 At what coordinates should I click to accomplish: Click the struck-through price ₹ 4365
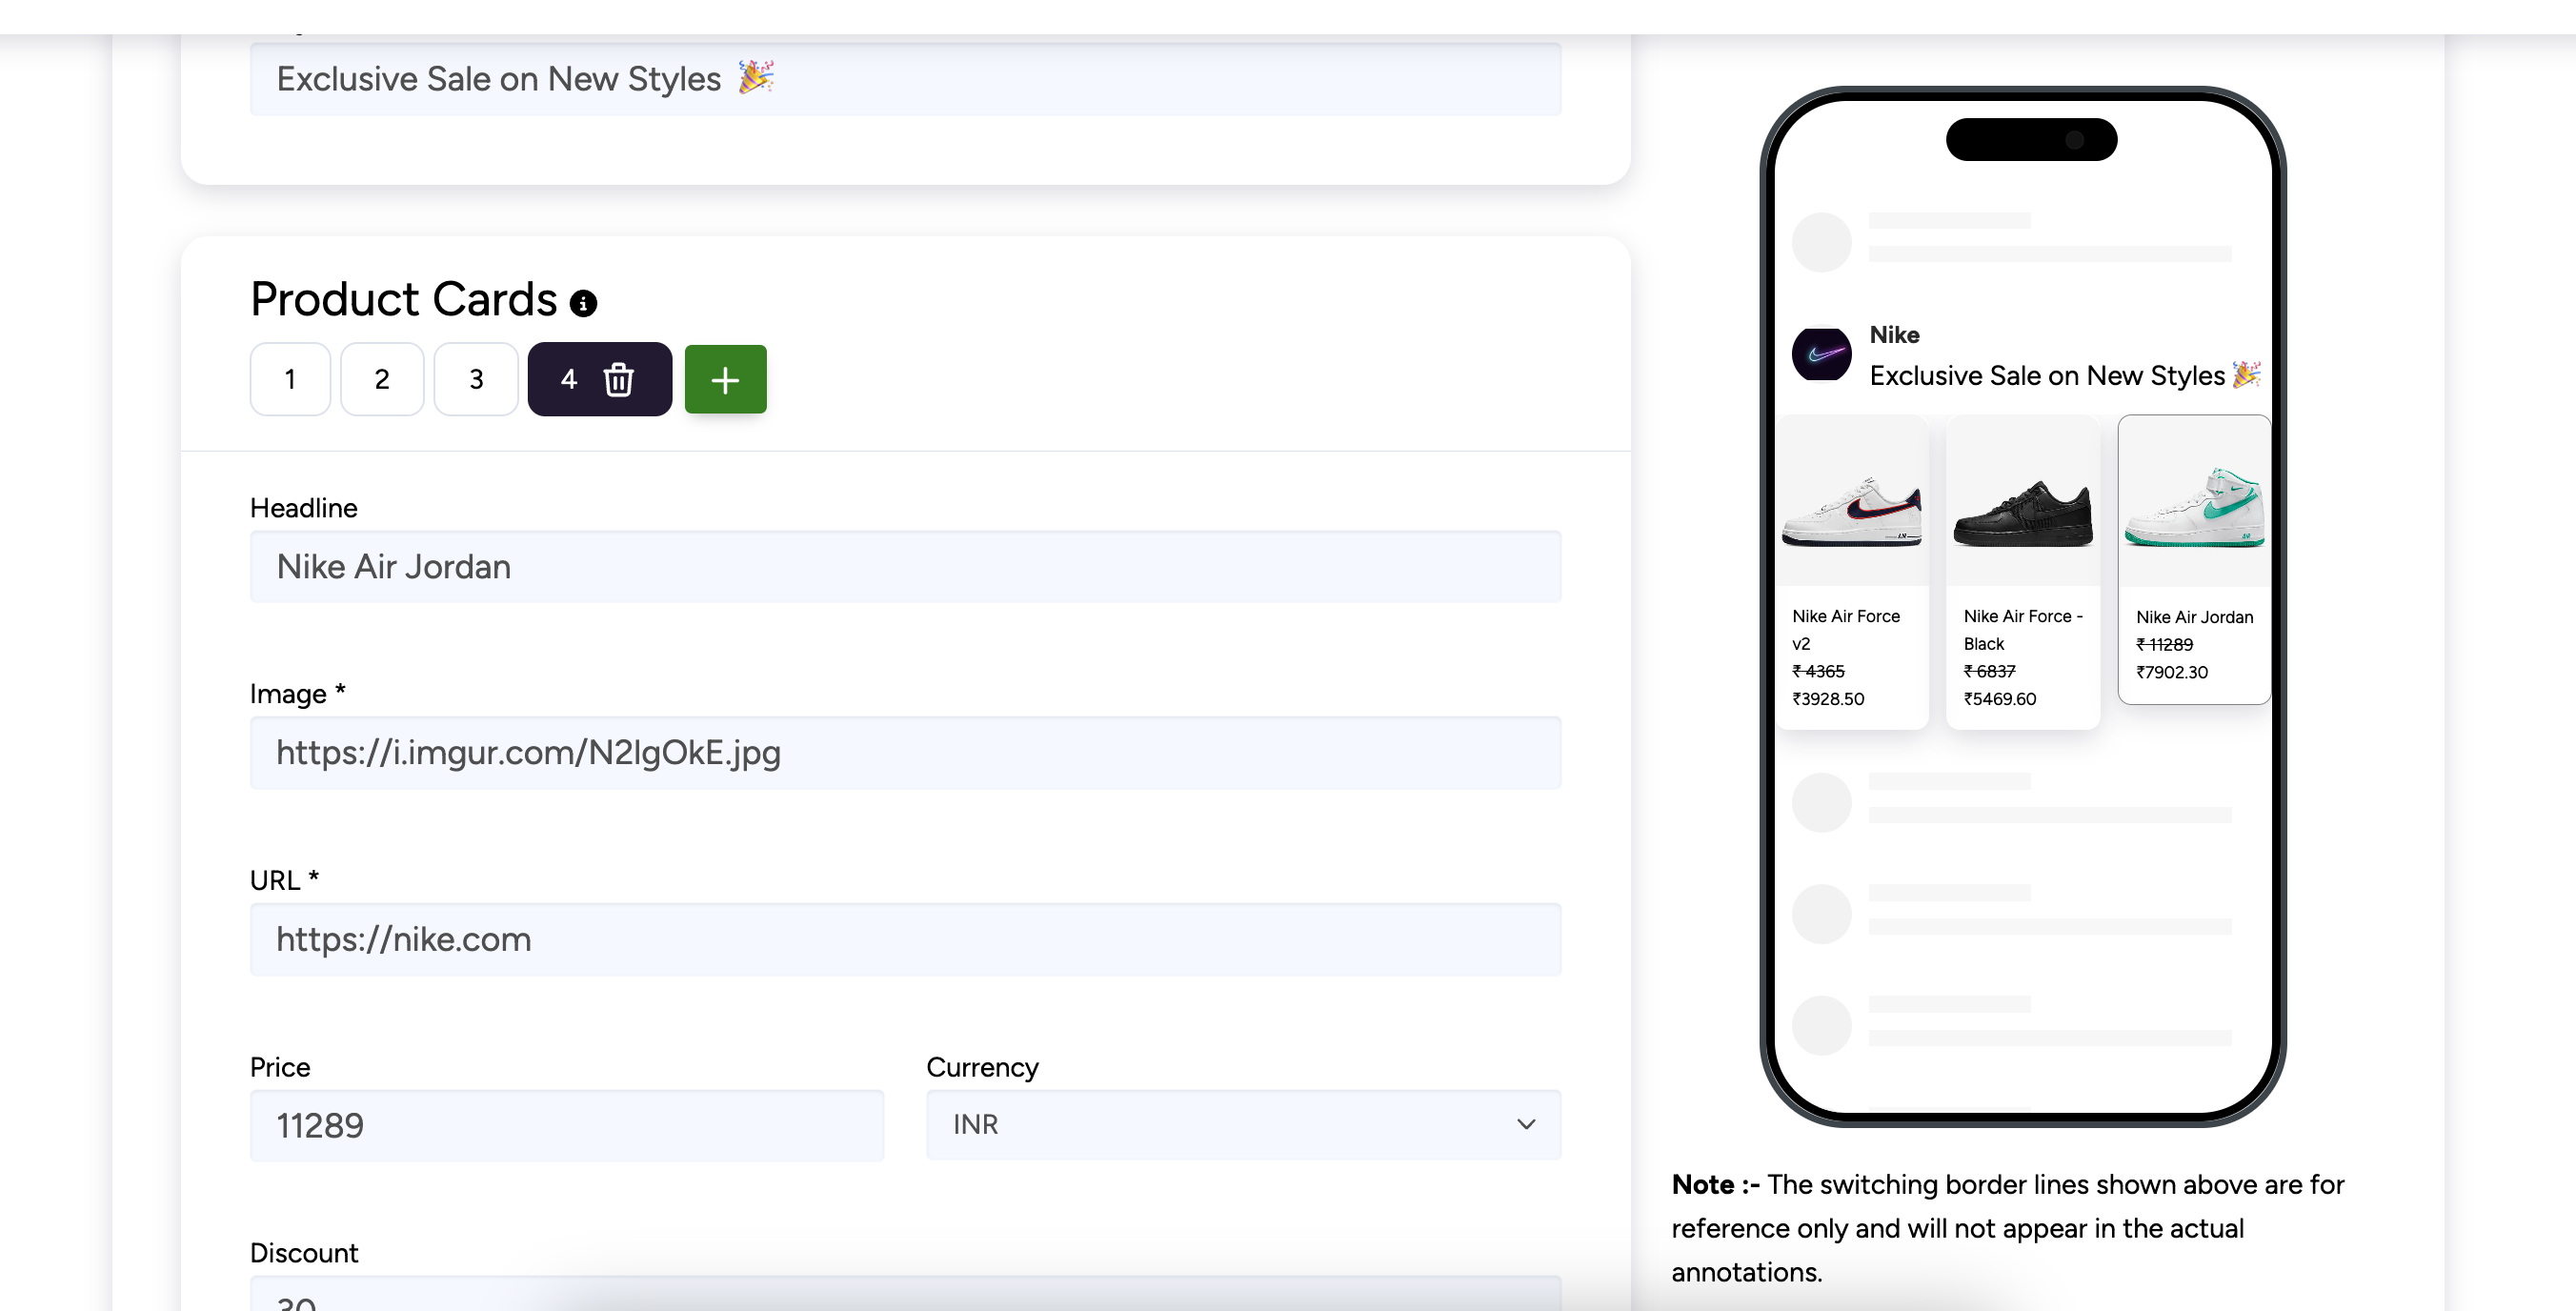1818,671
